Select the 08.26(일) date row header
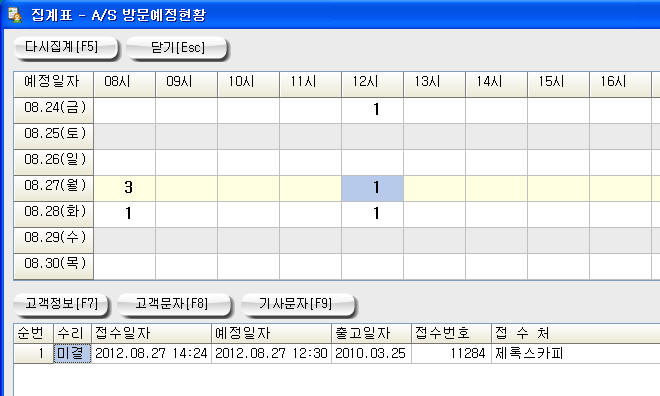 coord(53,162)
